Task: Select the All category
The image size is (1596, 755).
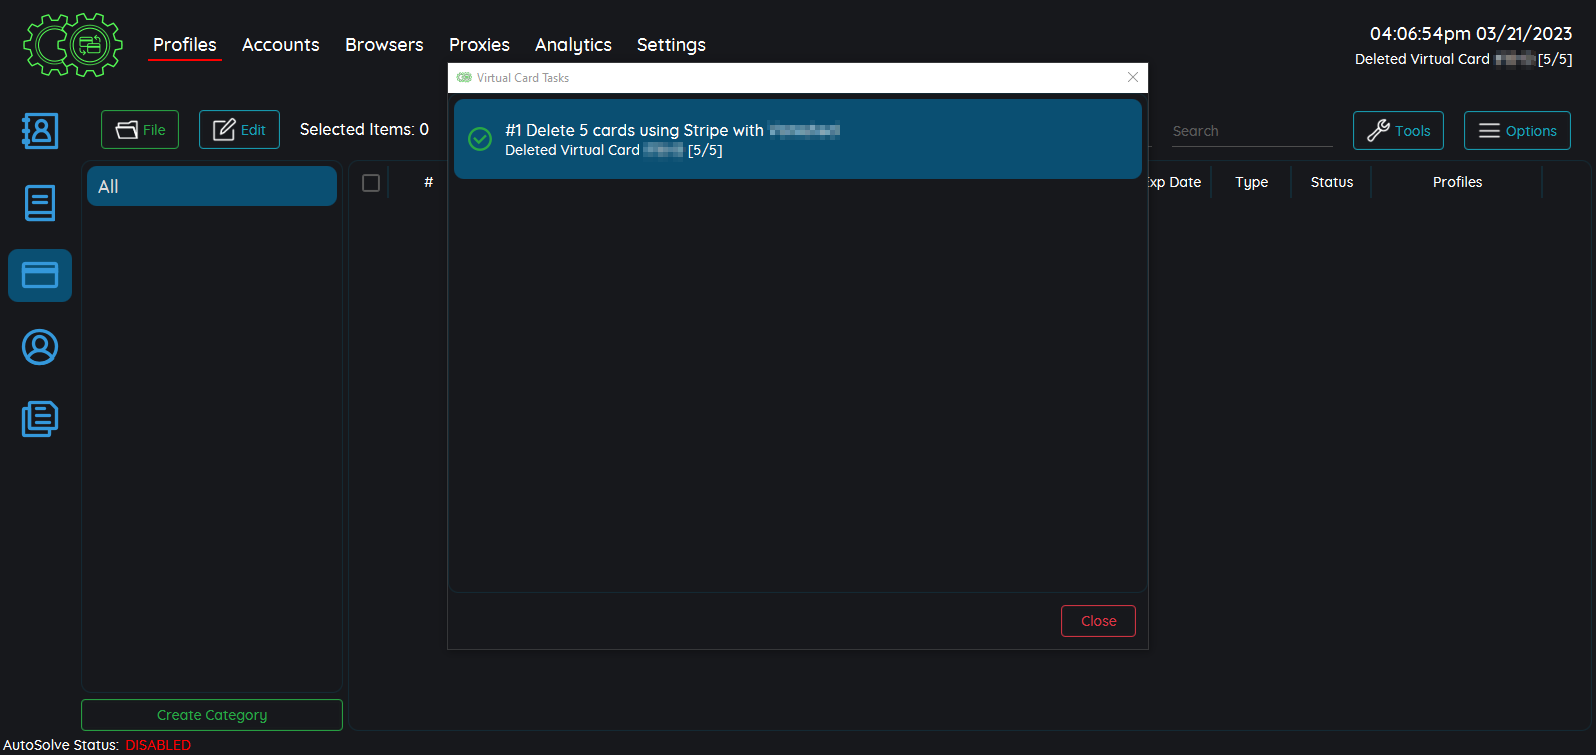Action: tap(212, 186)
